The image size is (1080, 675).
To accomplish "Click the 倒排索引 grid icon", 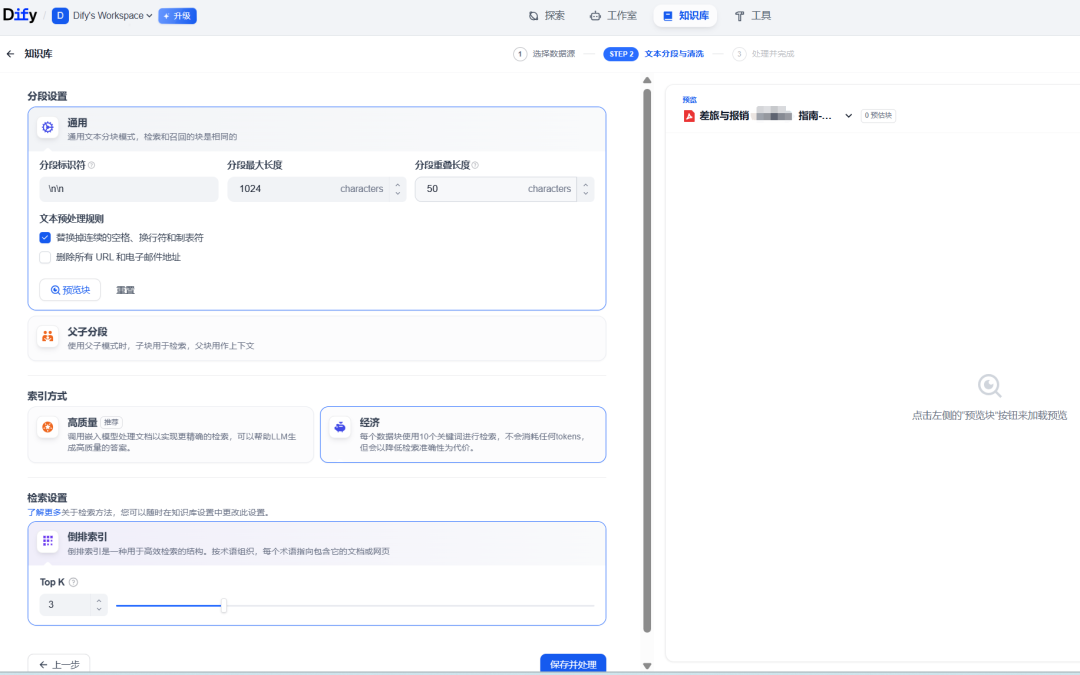I will tap(48, 541).
